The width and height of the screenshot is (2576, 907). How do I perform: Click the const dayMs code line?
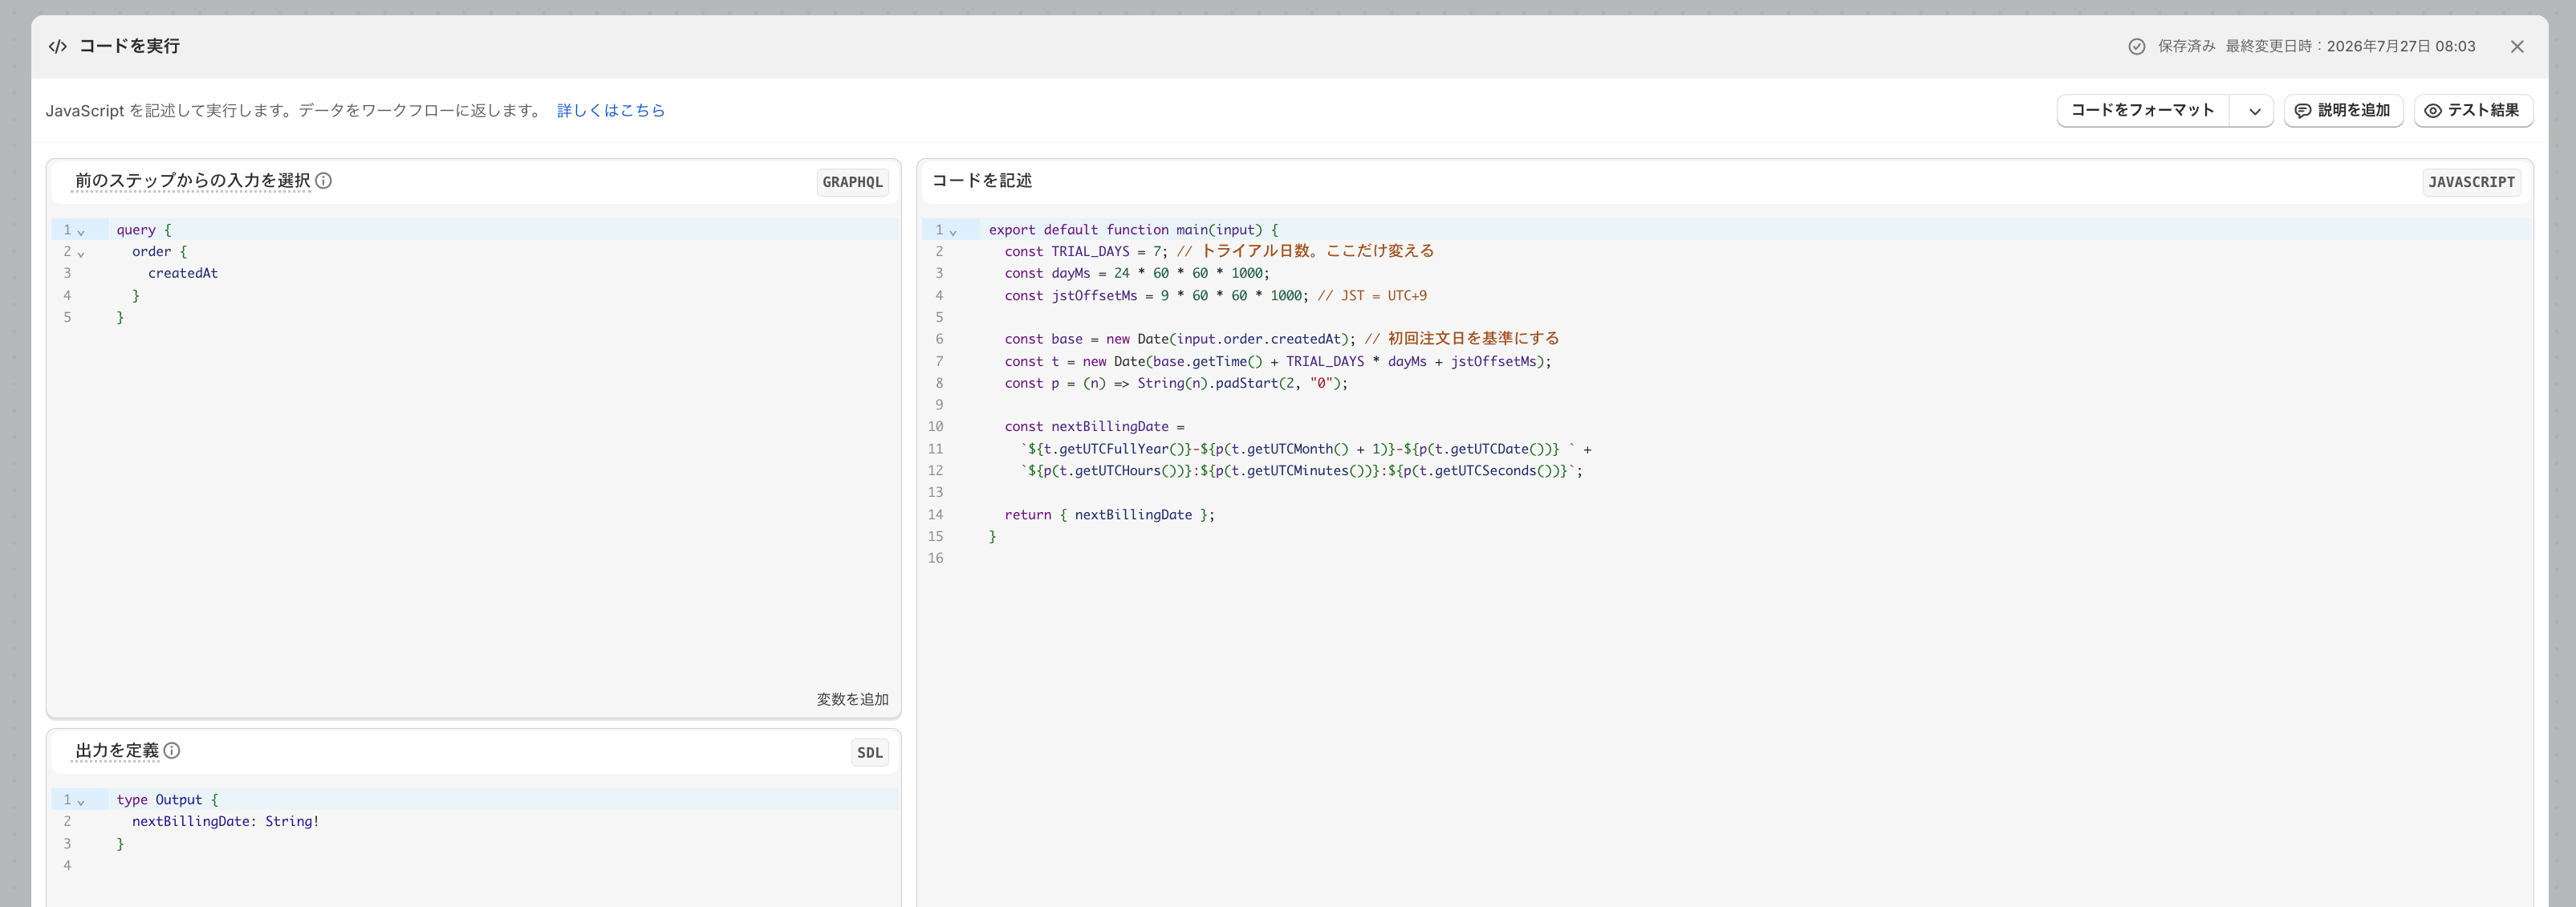[x=1137, y=273]
